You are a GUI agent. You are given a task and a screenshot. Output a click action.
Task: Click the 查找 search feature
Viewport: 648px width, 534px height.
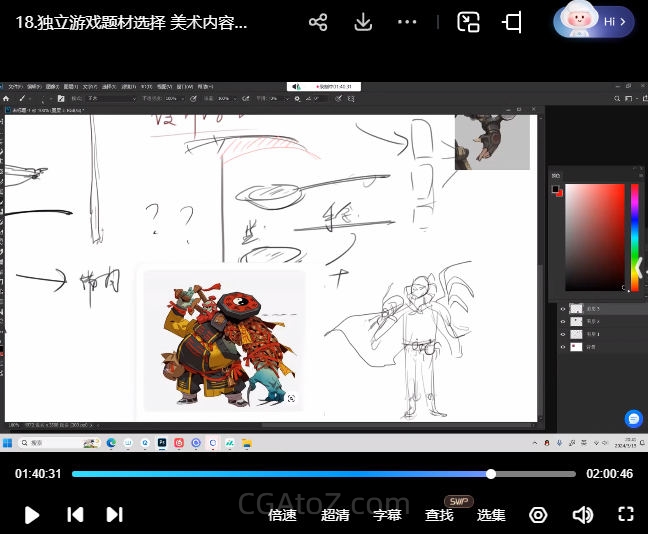click(439, 515)
